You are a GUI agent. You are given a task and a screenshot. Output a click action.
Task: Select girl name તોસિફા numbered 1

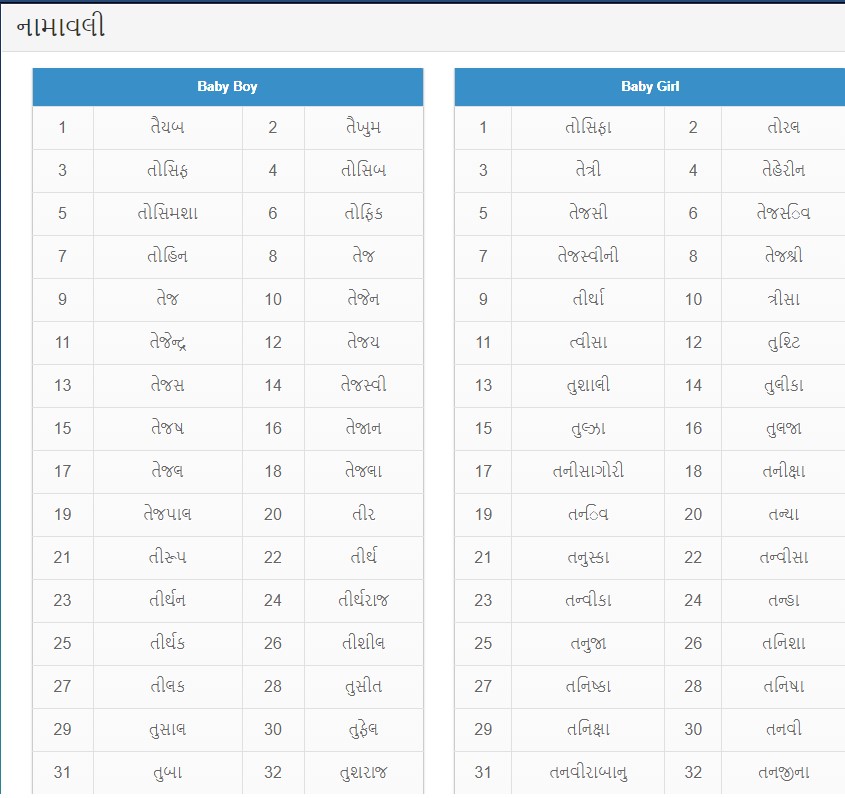(x=588, y=127)
